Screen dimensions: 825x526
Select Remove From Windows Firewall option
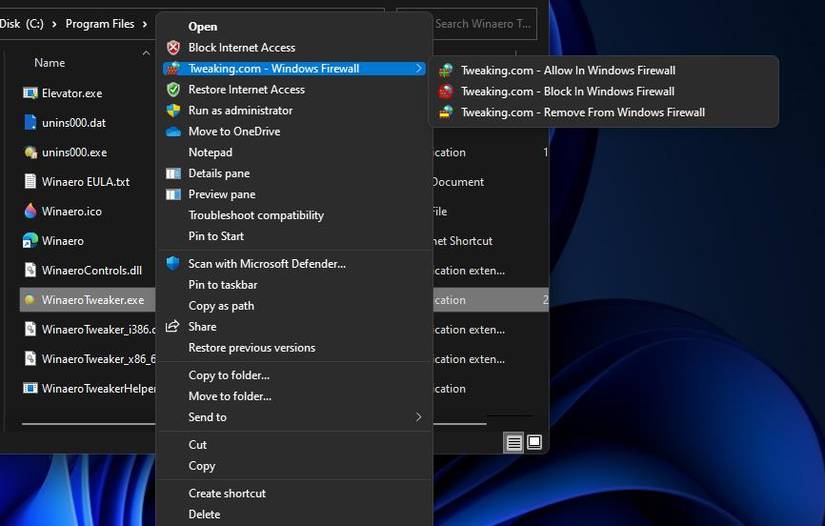[582, 113]
